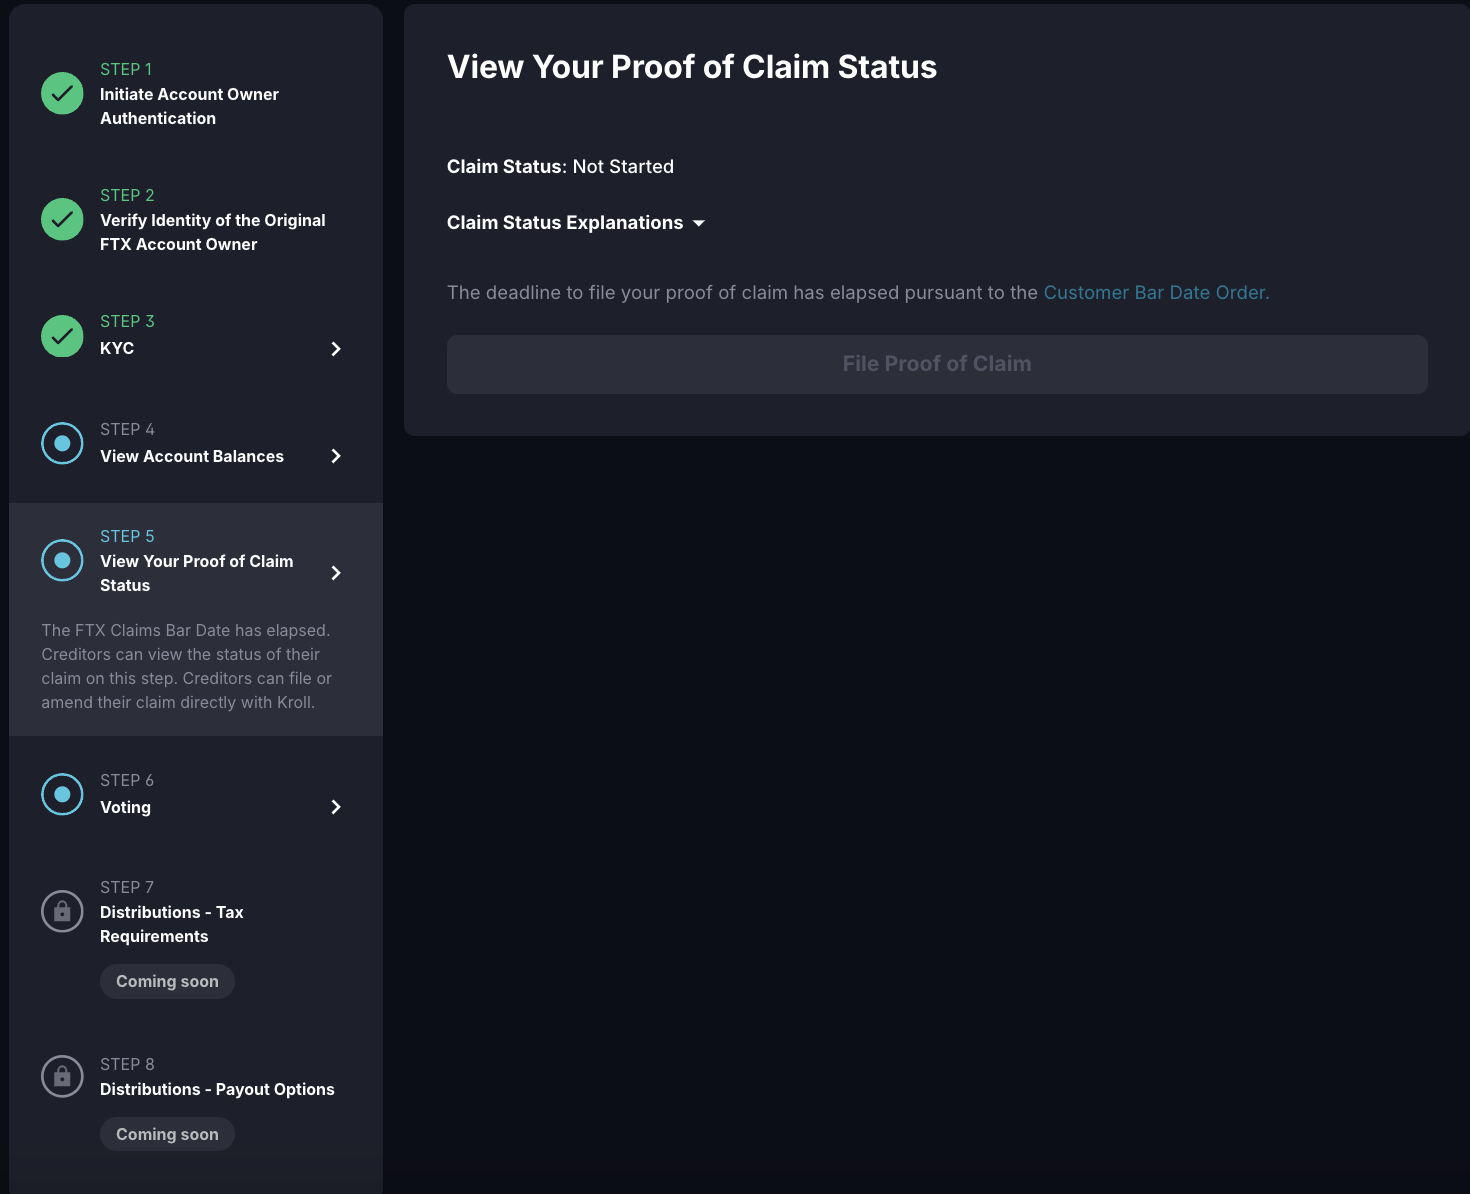
Task: Click the Coming soon badge under Step 7
Action: 167,981
